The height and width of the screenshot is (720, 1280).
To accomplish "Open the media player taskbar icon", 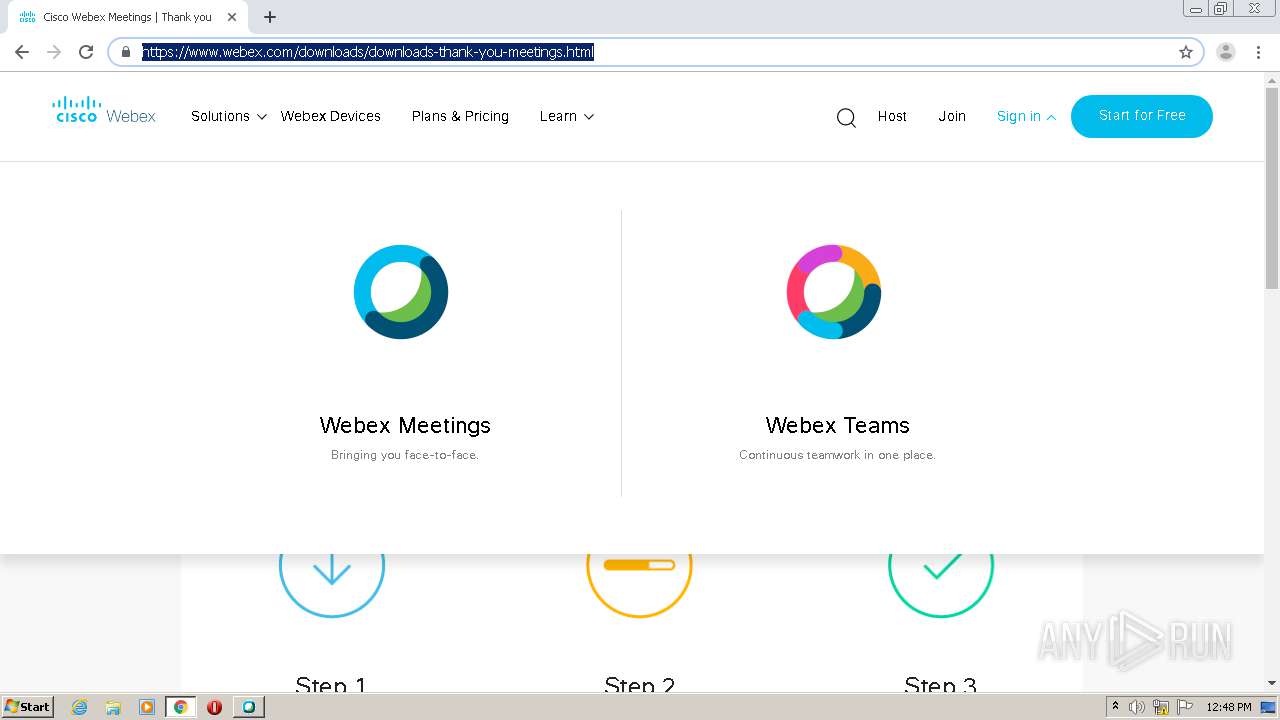I will 146,707.
